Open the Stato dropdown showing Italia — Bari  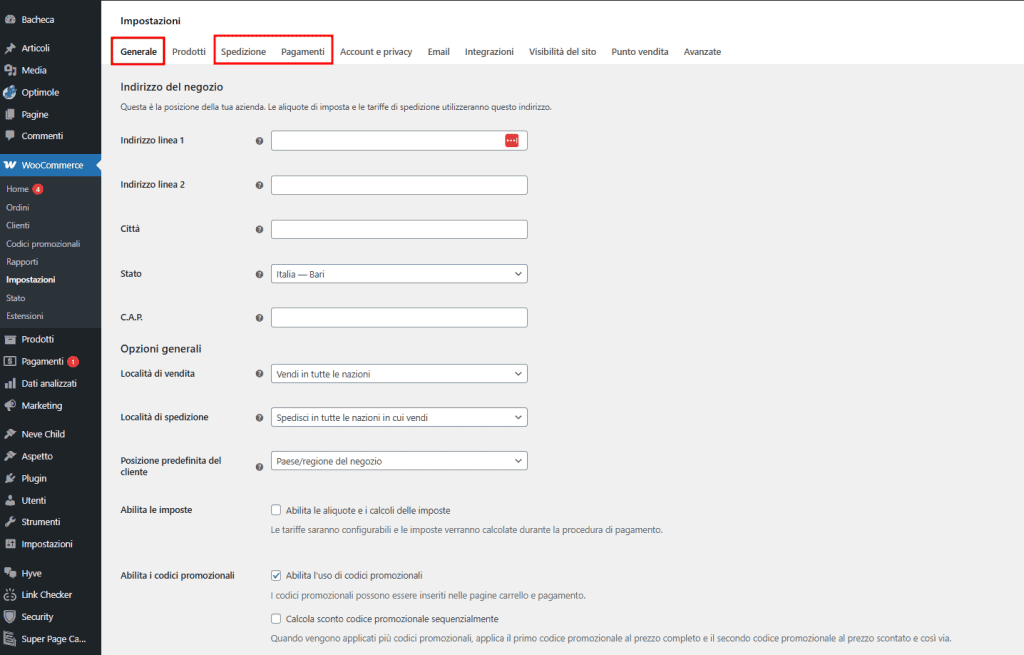pos(399,273)
